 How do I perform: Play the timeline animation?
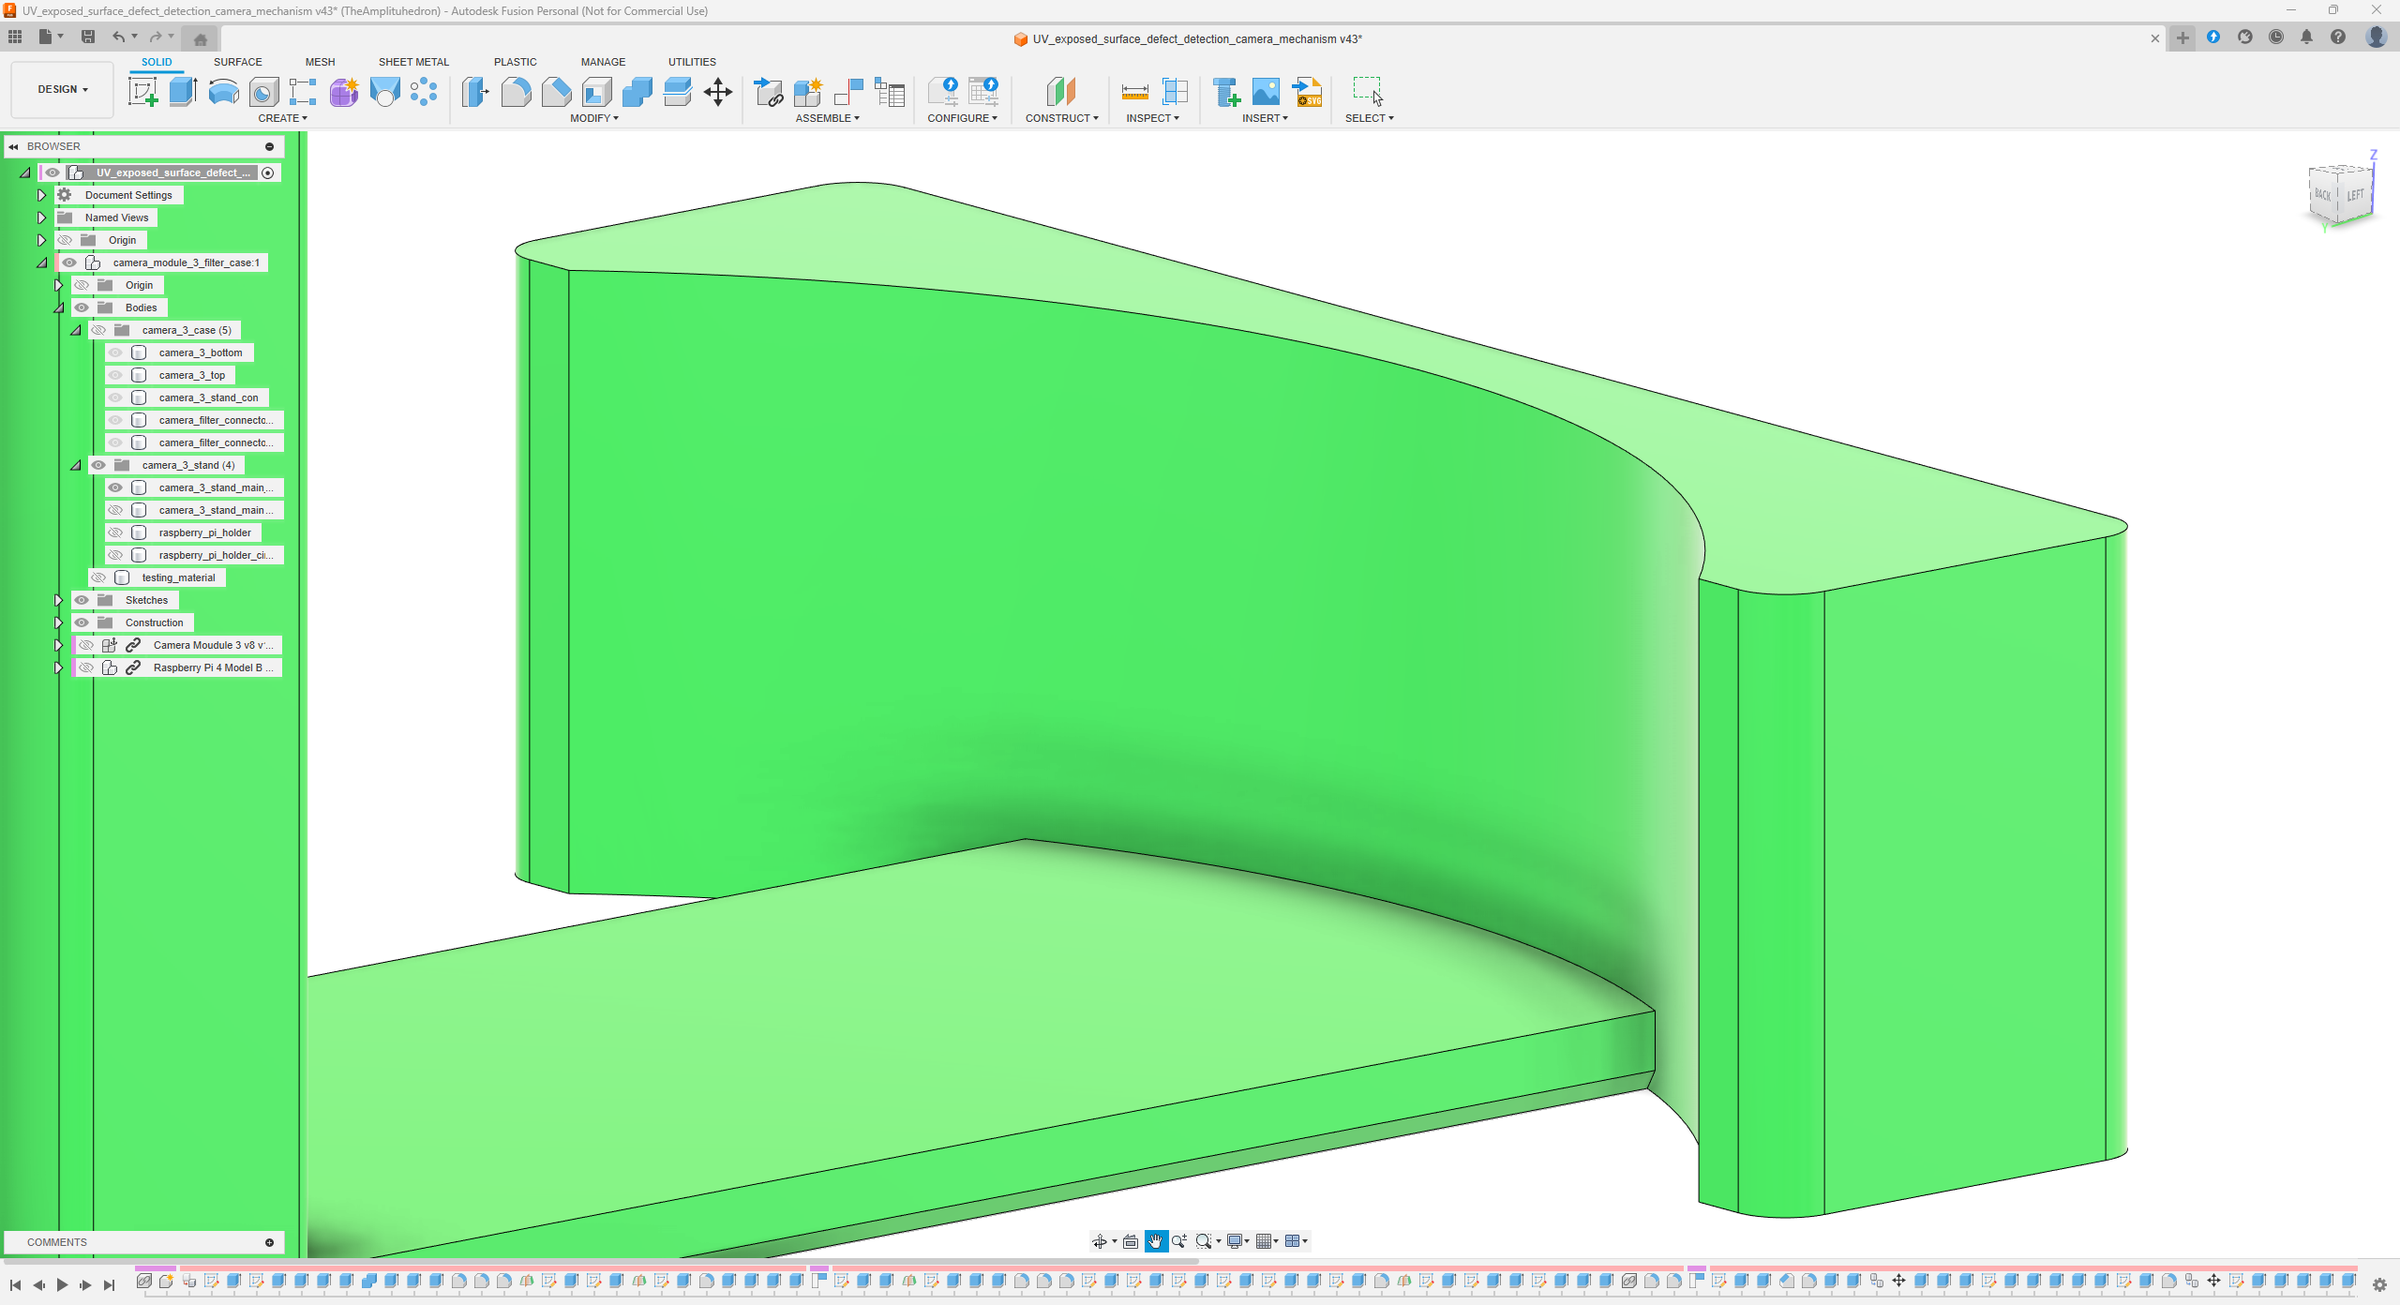pos(62,1285)
